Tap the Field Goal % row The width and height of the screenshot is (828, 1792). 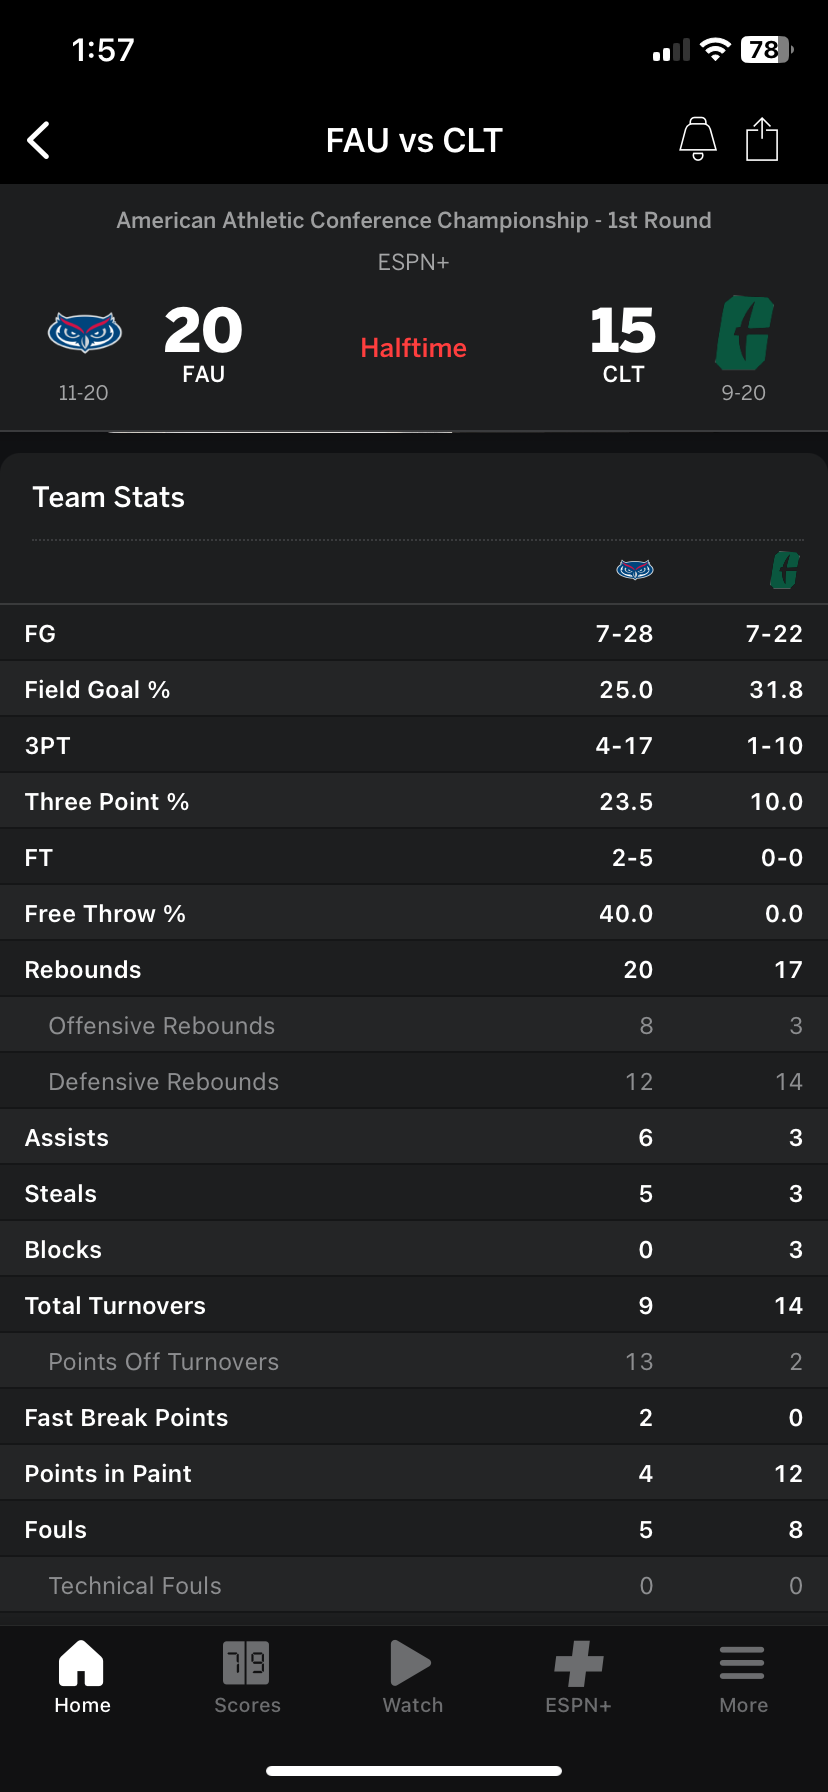[x=414, y=689]
